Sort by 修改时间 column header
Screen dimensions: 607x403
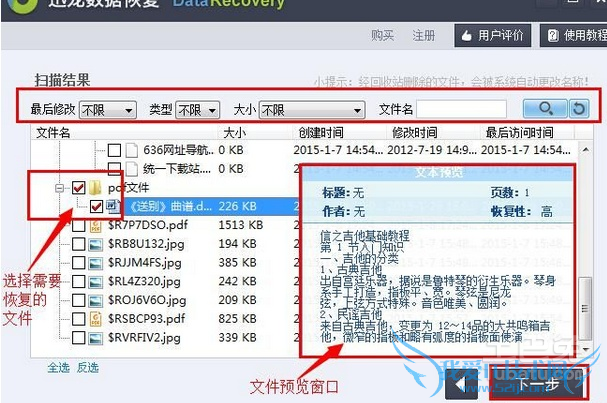(415, 133)
